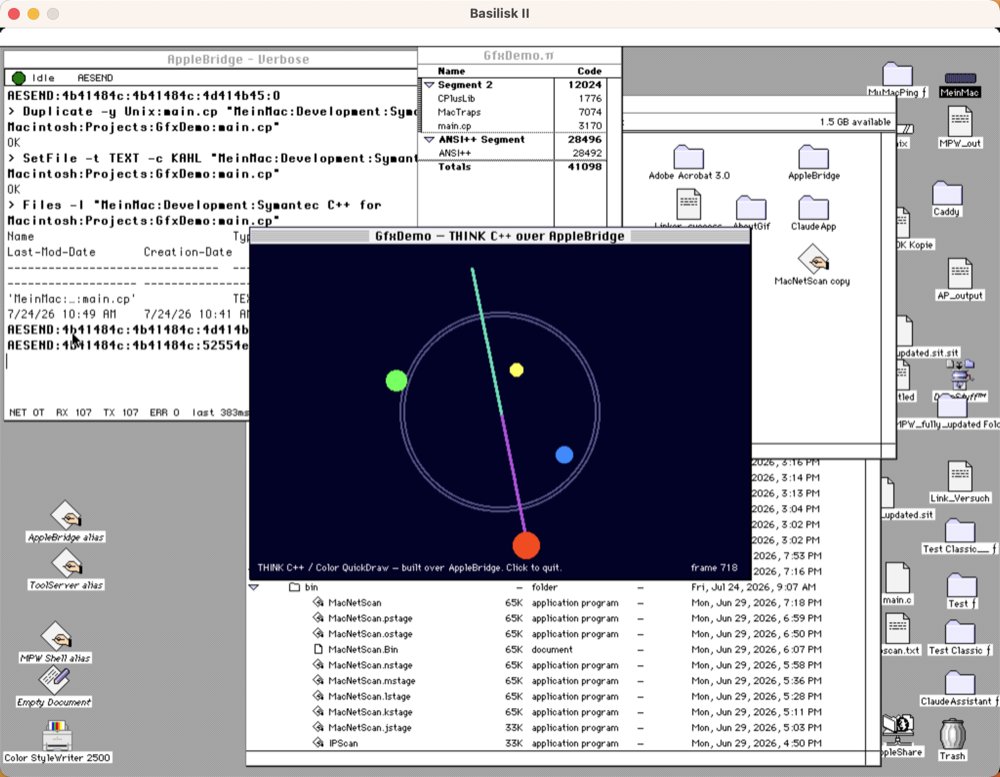This screenshot has width=1000, height=777.
Task: Select the MPW_out document icon
Action: [960, 122]
